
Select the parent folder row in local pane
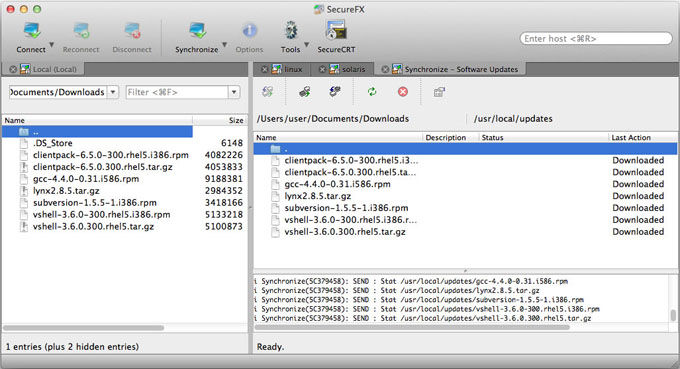(x=98, y=131)
